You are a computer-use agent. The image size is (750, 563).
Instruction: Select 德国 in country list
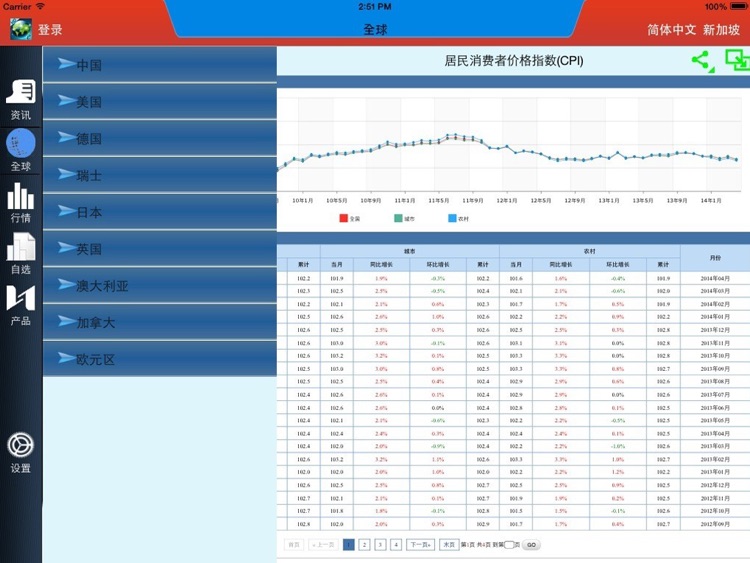tap(160, 138)
